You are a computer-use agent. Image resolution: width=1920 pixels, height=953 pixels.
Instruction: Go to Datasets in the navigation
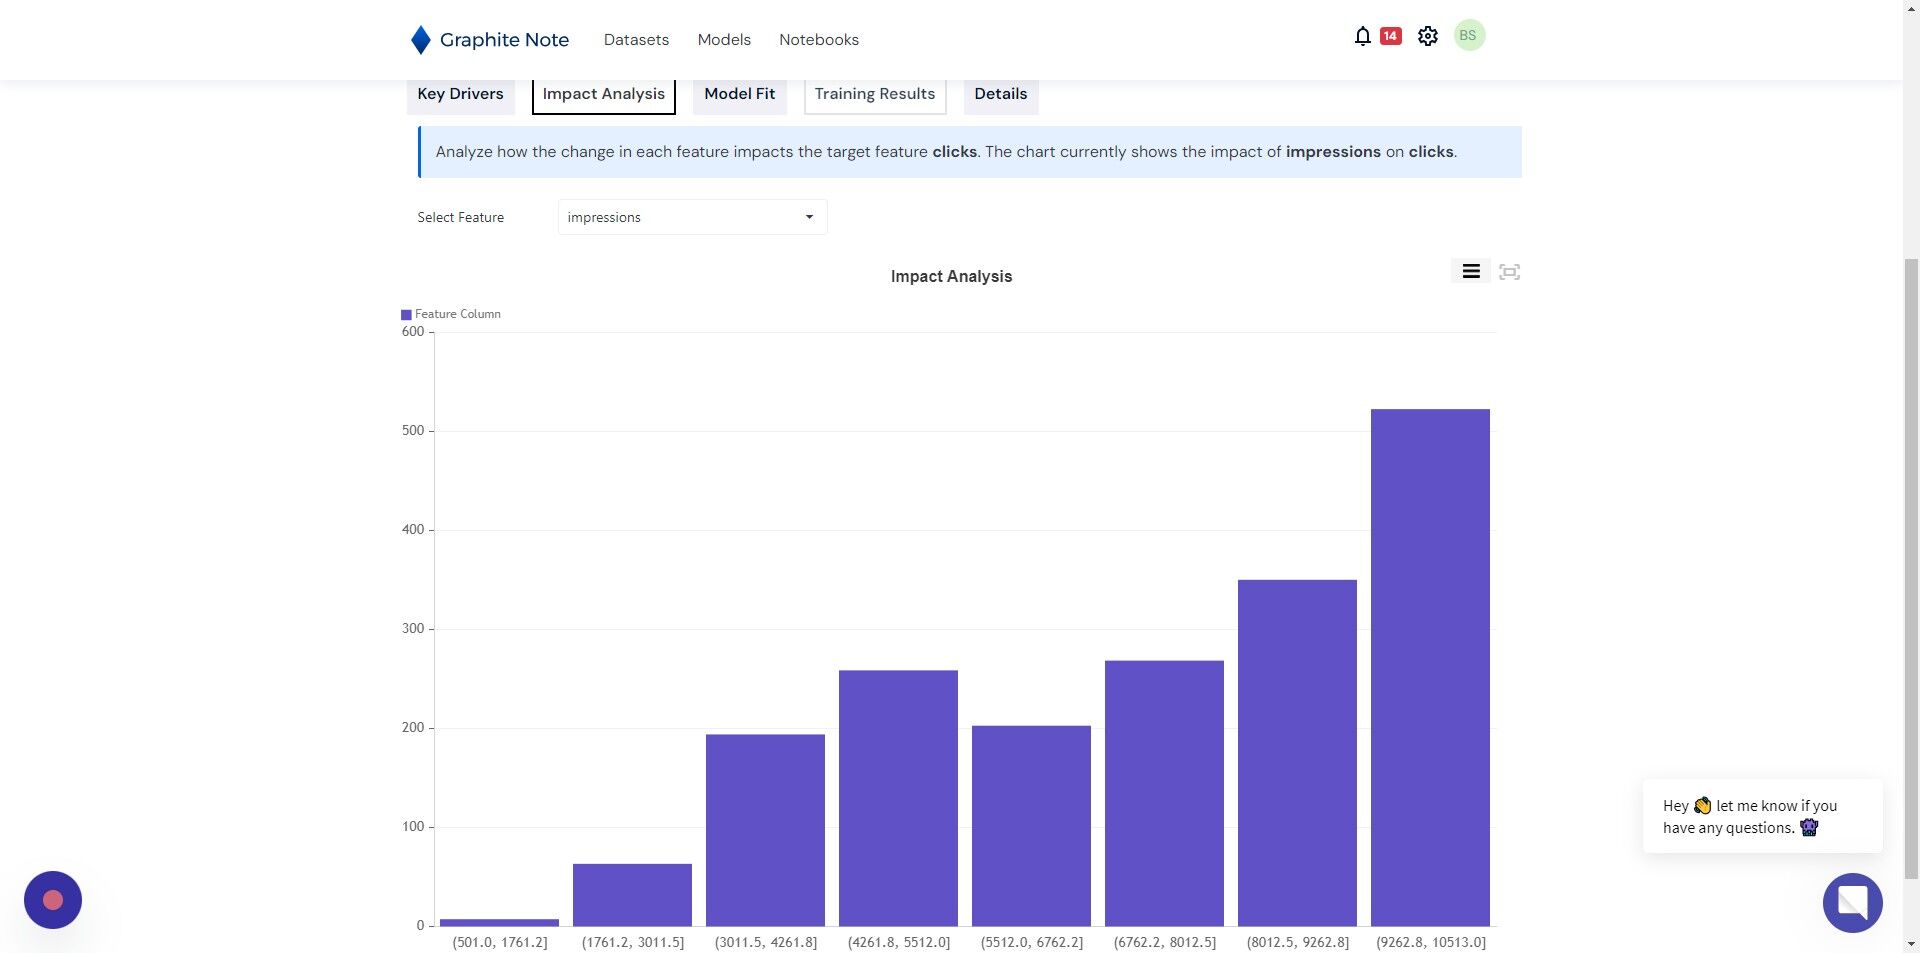636,40
